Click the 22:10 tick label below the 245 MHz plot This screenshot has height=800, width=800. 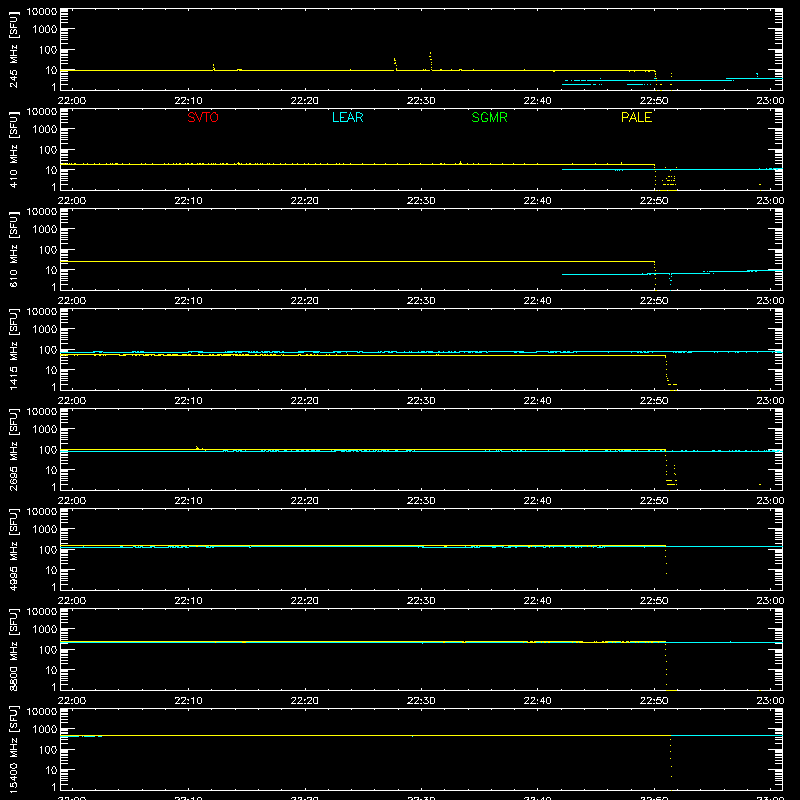coord(188,101)
